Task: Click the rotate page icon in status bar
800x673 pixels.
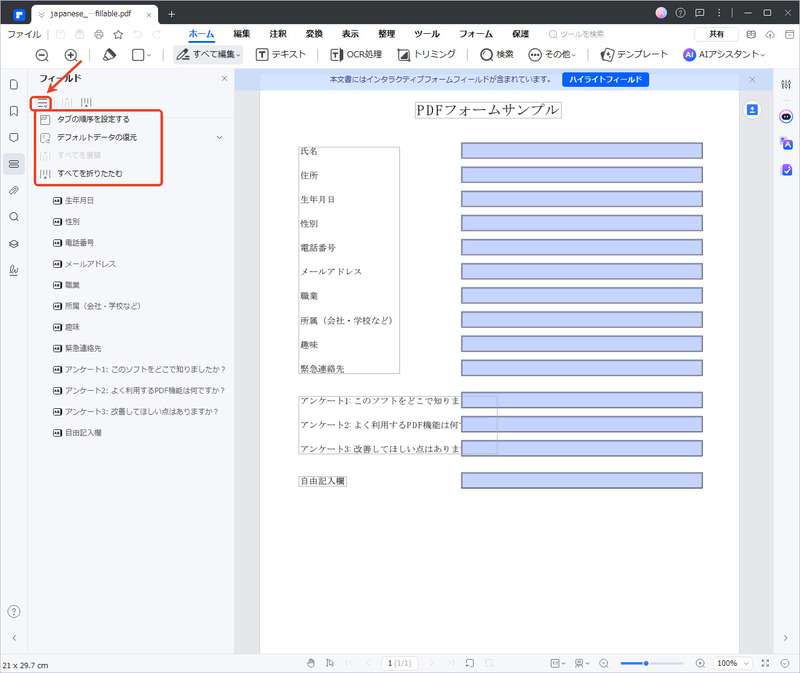Action: 469,663
